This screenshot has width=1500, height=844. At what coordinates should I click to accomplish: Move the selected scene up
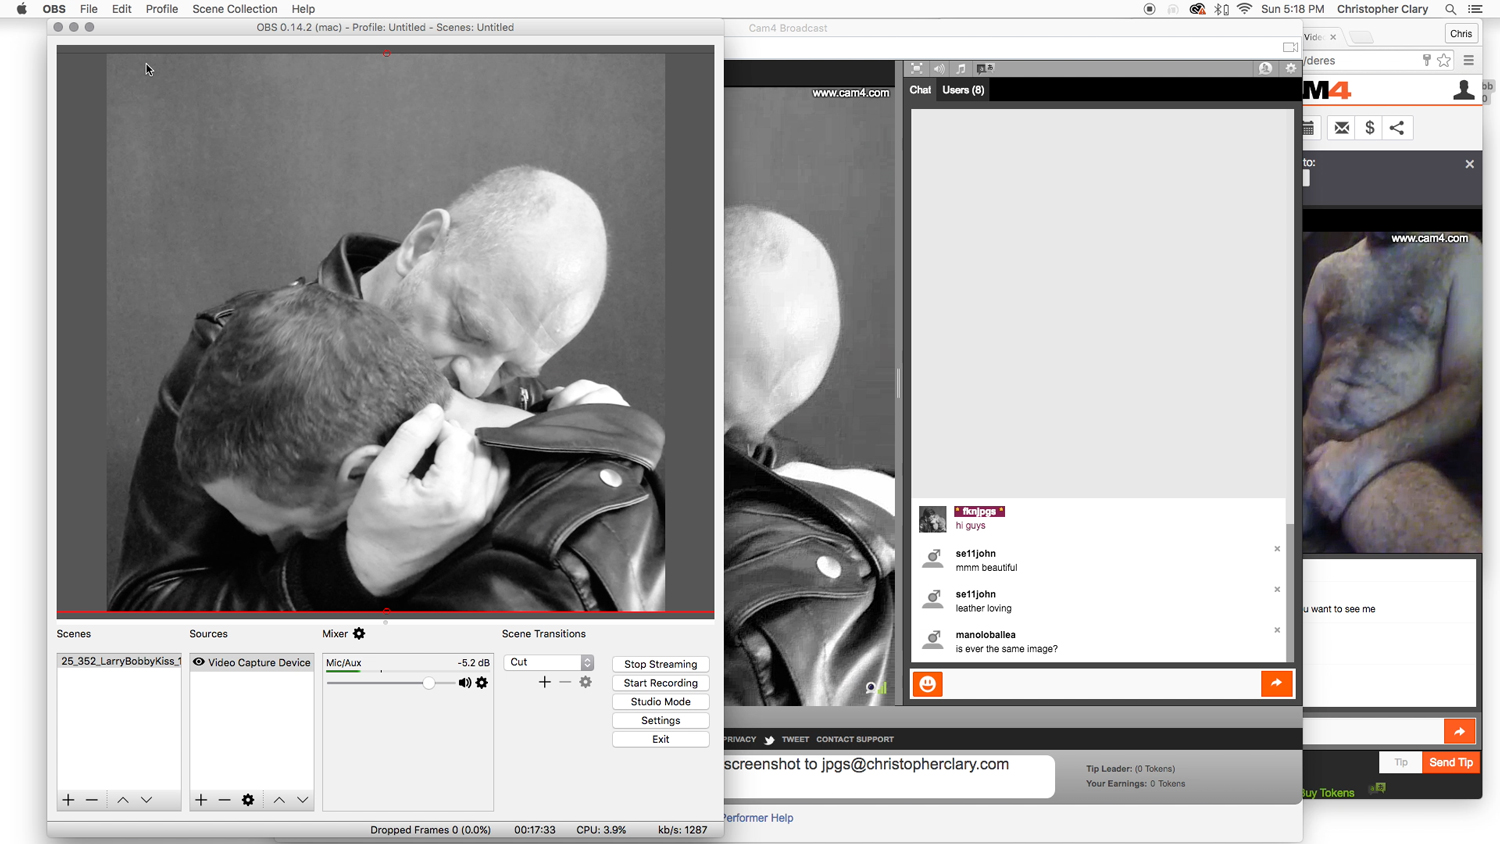(x=123, y=800)
